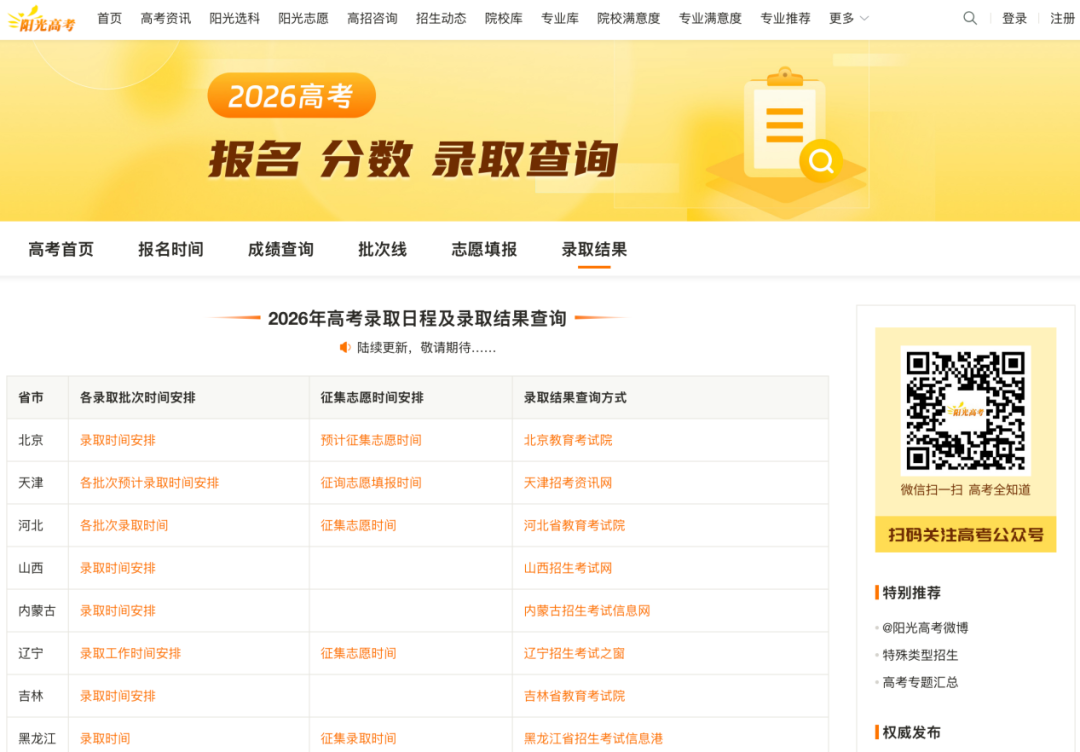Screen dimensions: 1080x752
Task: Open 阳光志愿 menu item
Action: (x=303, y=19)
